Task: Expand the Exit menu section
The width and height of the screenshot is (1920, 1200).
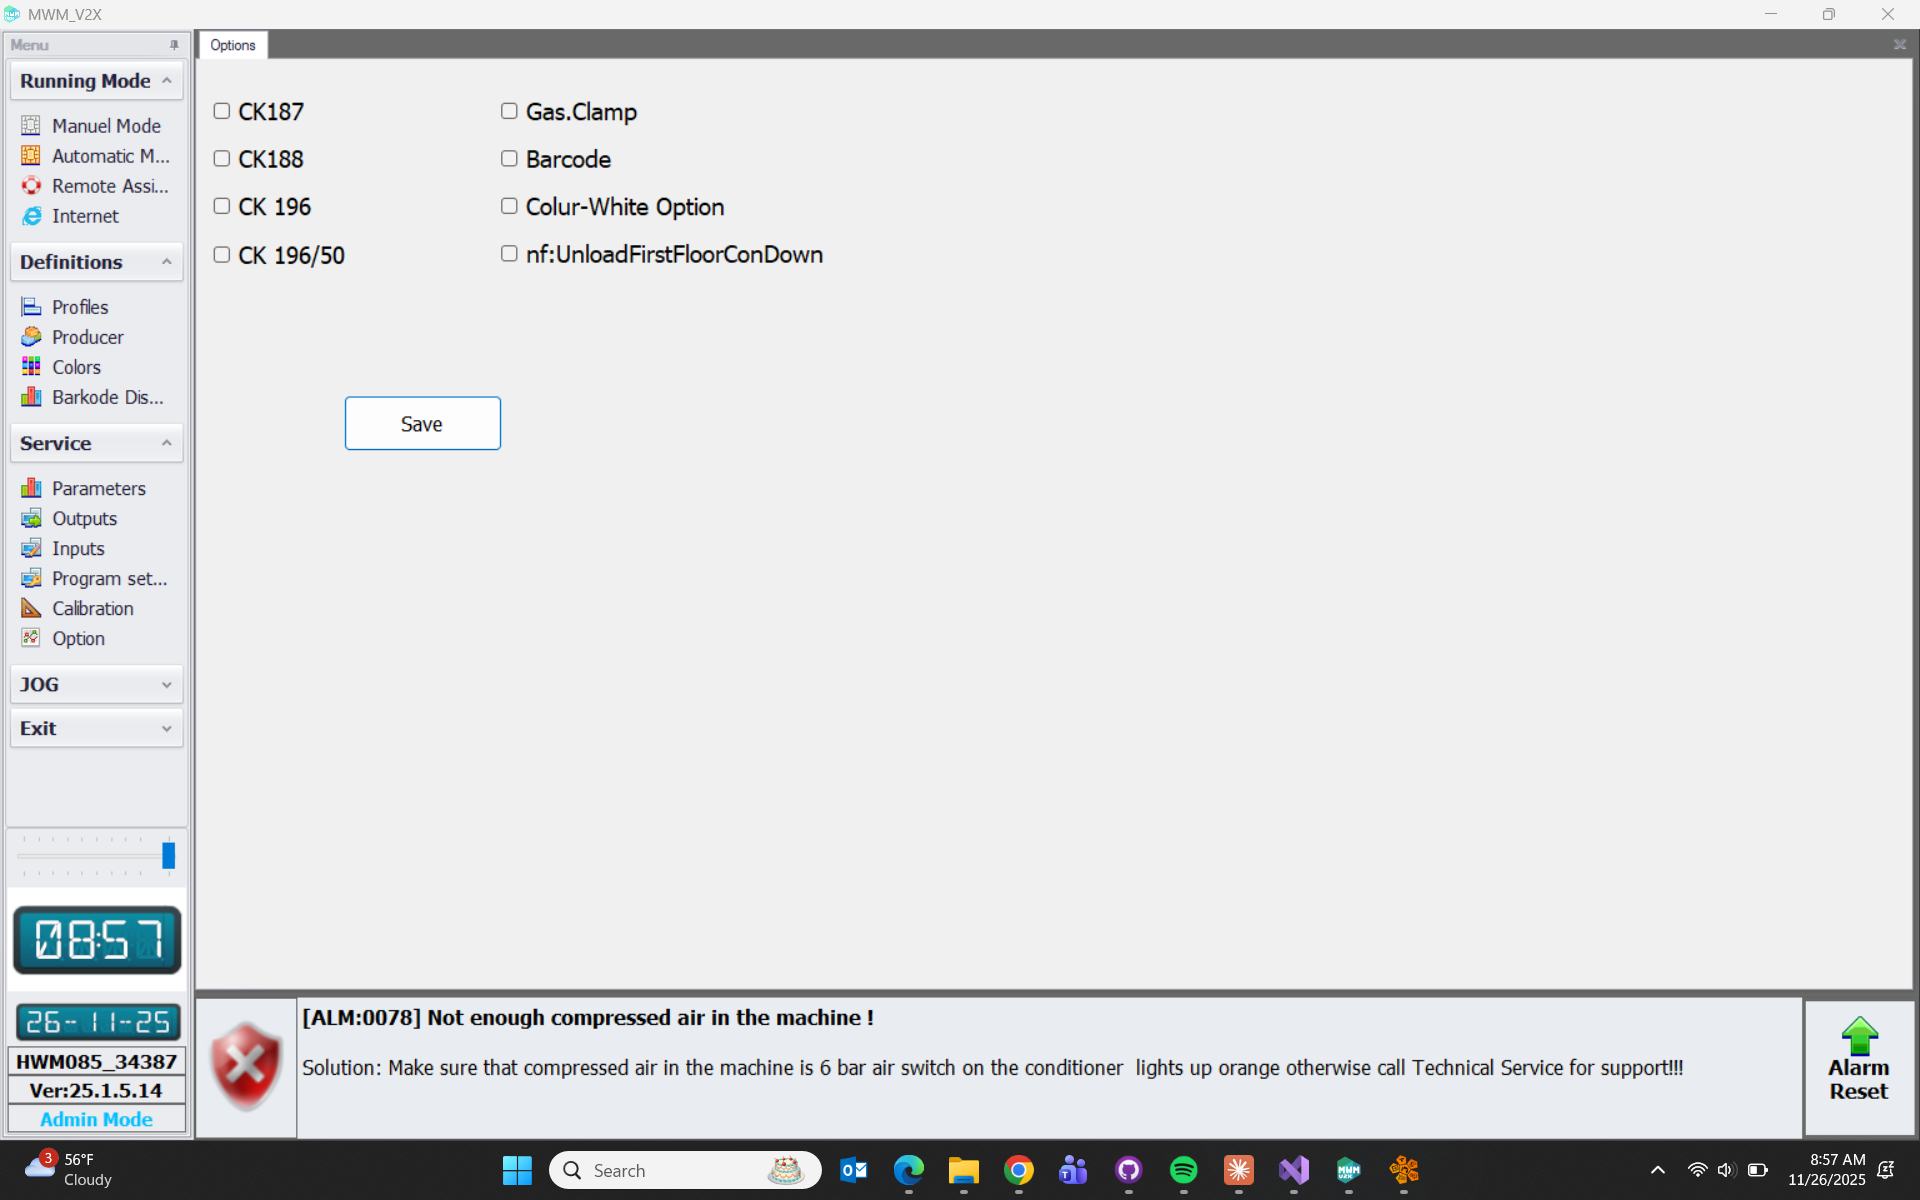Action: (96, 729)
